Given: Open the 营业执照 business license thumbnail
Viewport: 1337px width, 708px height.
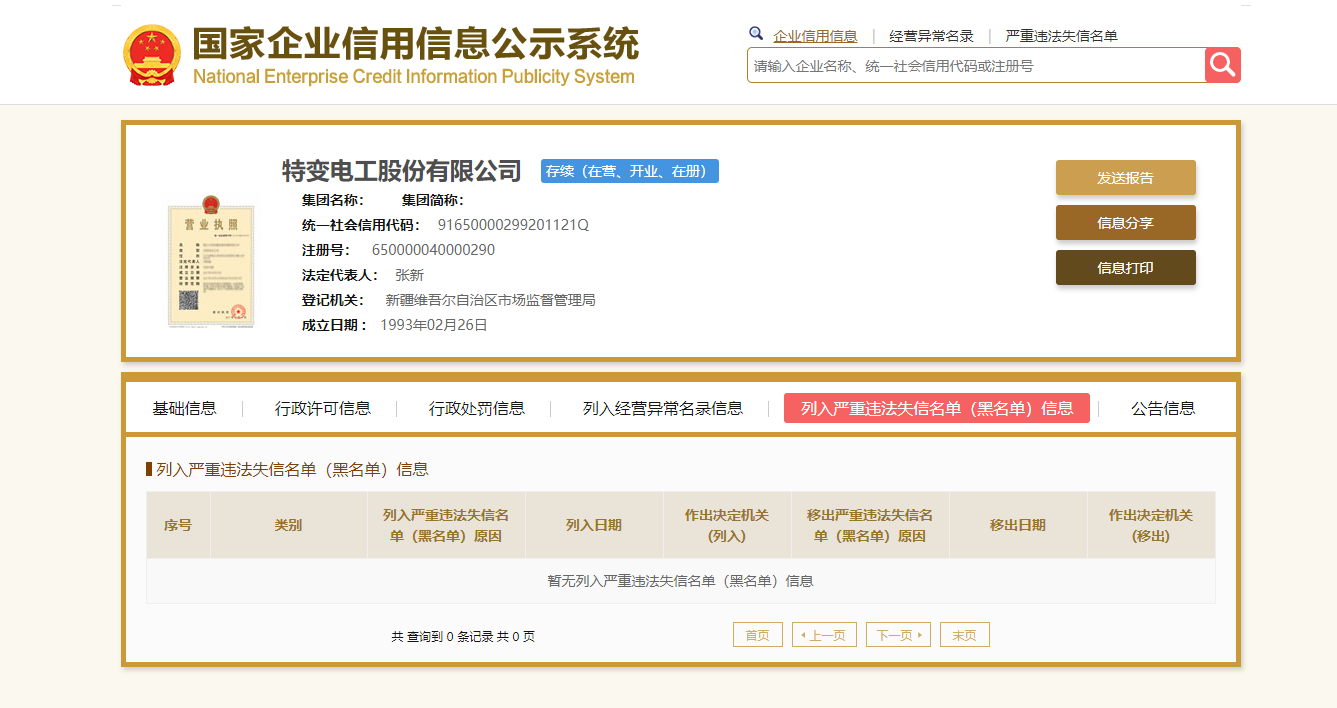Looking at the screenshot, I should click(x=211, y=261).
